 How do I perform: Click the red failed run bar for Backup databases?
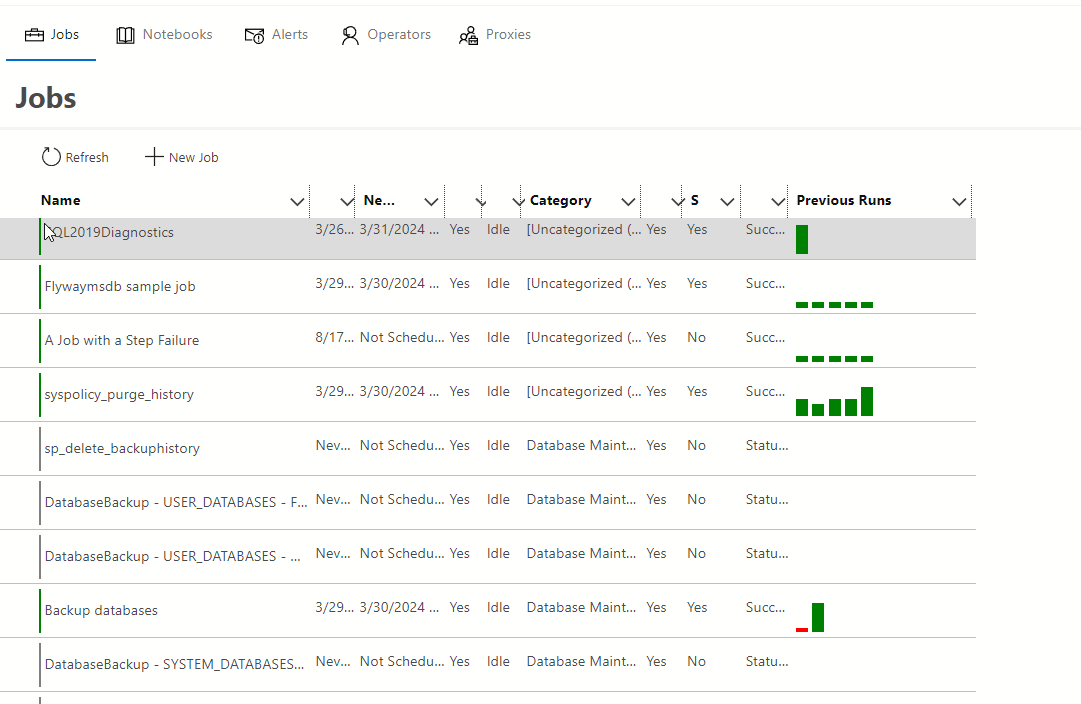tap(802, 629)
